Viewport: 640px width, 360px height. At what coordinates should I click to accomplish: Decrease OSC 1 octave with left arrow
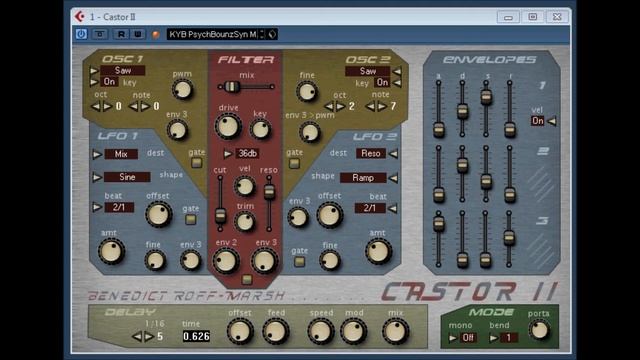click(96, 107)
